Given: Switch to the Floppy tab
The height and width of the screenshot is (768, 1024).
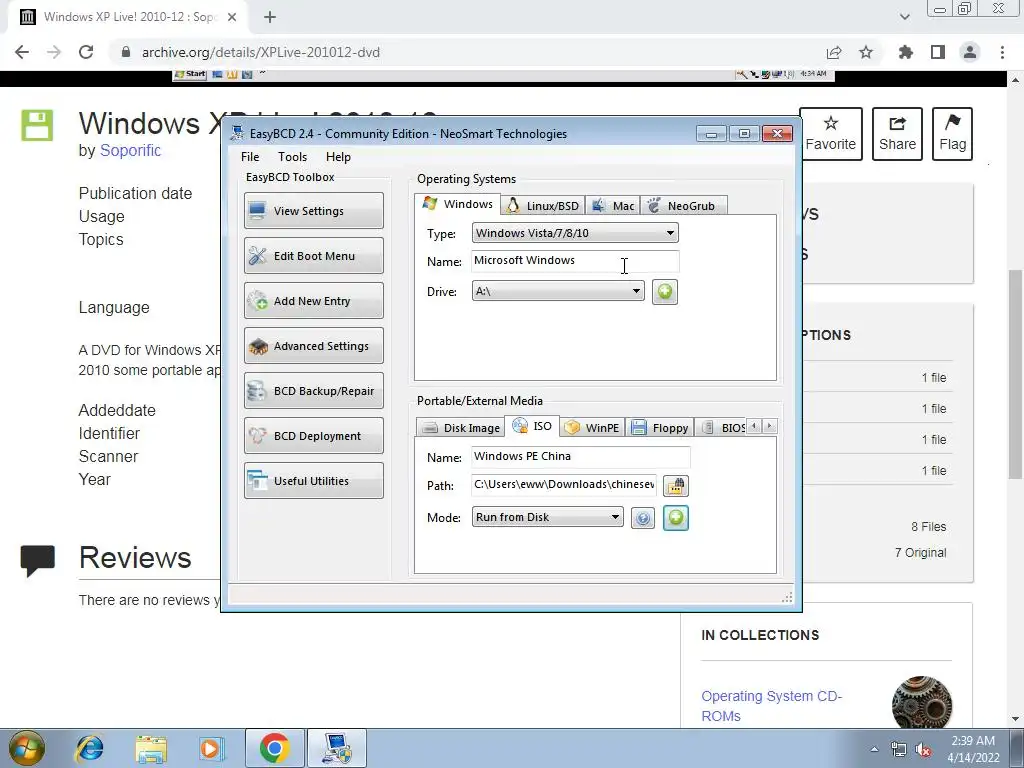Looking at the screenshot, I should (x=660, y=428).
